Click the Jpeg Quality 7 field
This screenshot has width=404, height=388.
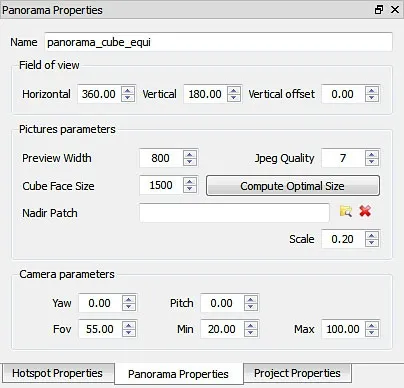(x=343, y=158)
